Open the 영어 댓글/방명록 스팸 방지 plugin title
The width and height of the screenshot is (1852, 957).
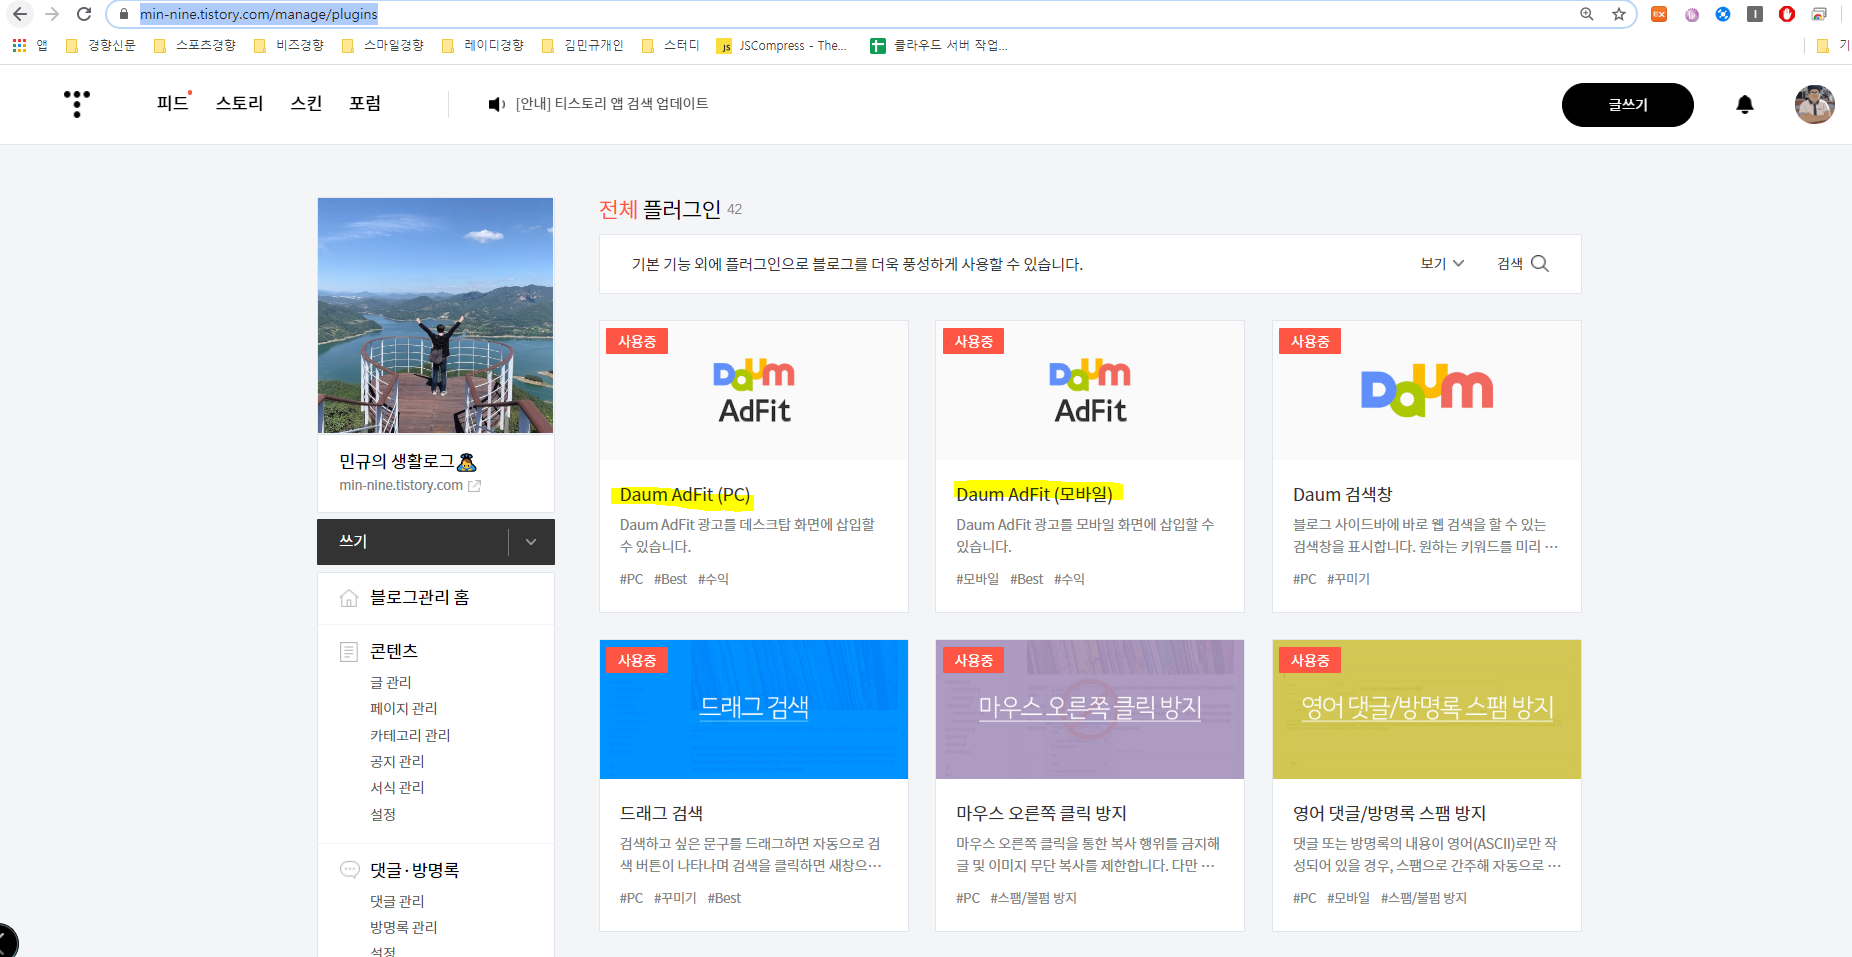click(1389, 814)
